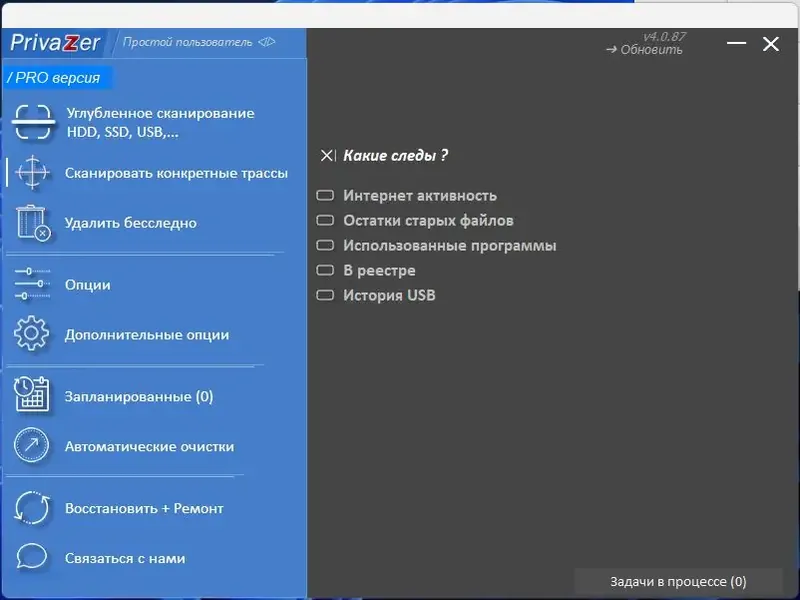800x600 pixels.
Task: Toggle the Интернет активность checkbox
Action: pyautogui.click(x=325, y=195)
